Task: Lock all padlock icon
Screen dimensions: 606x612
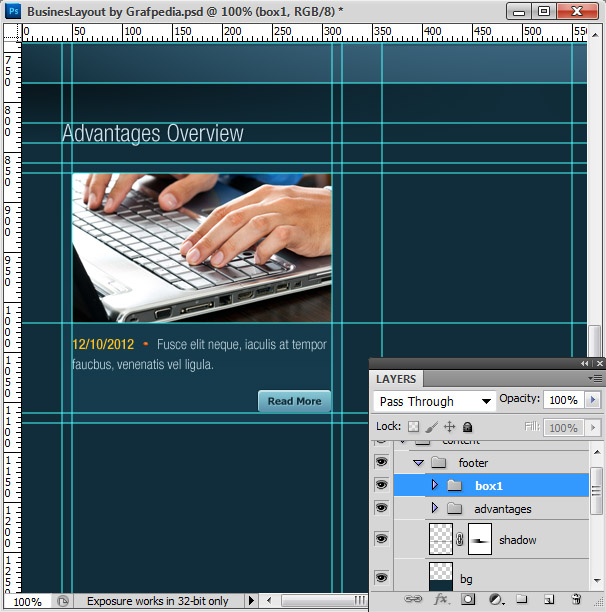Action: point(467,427)
